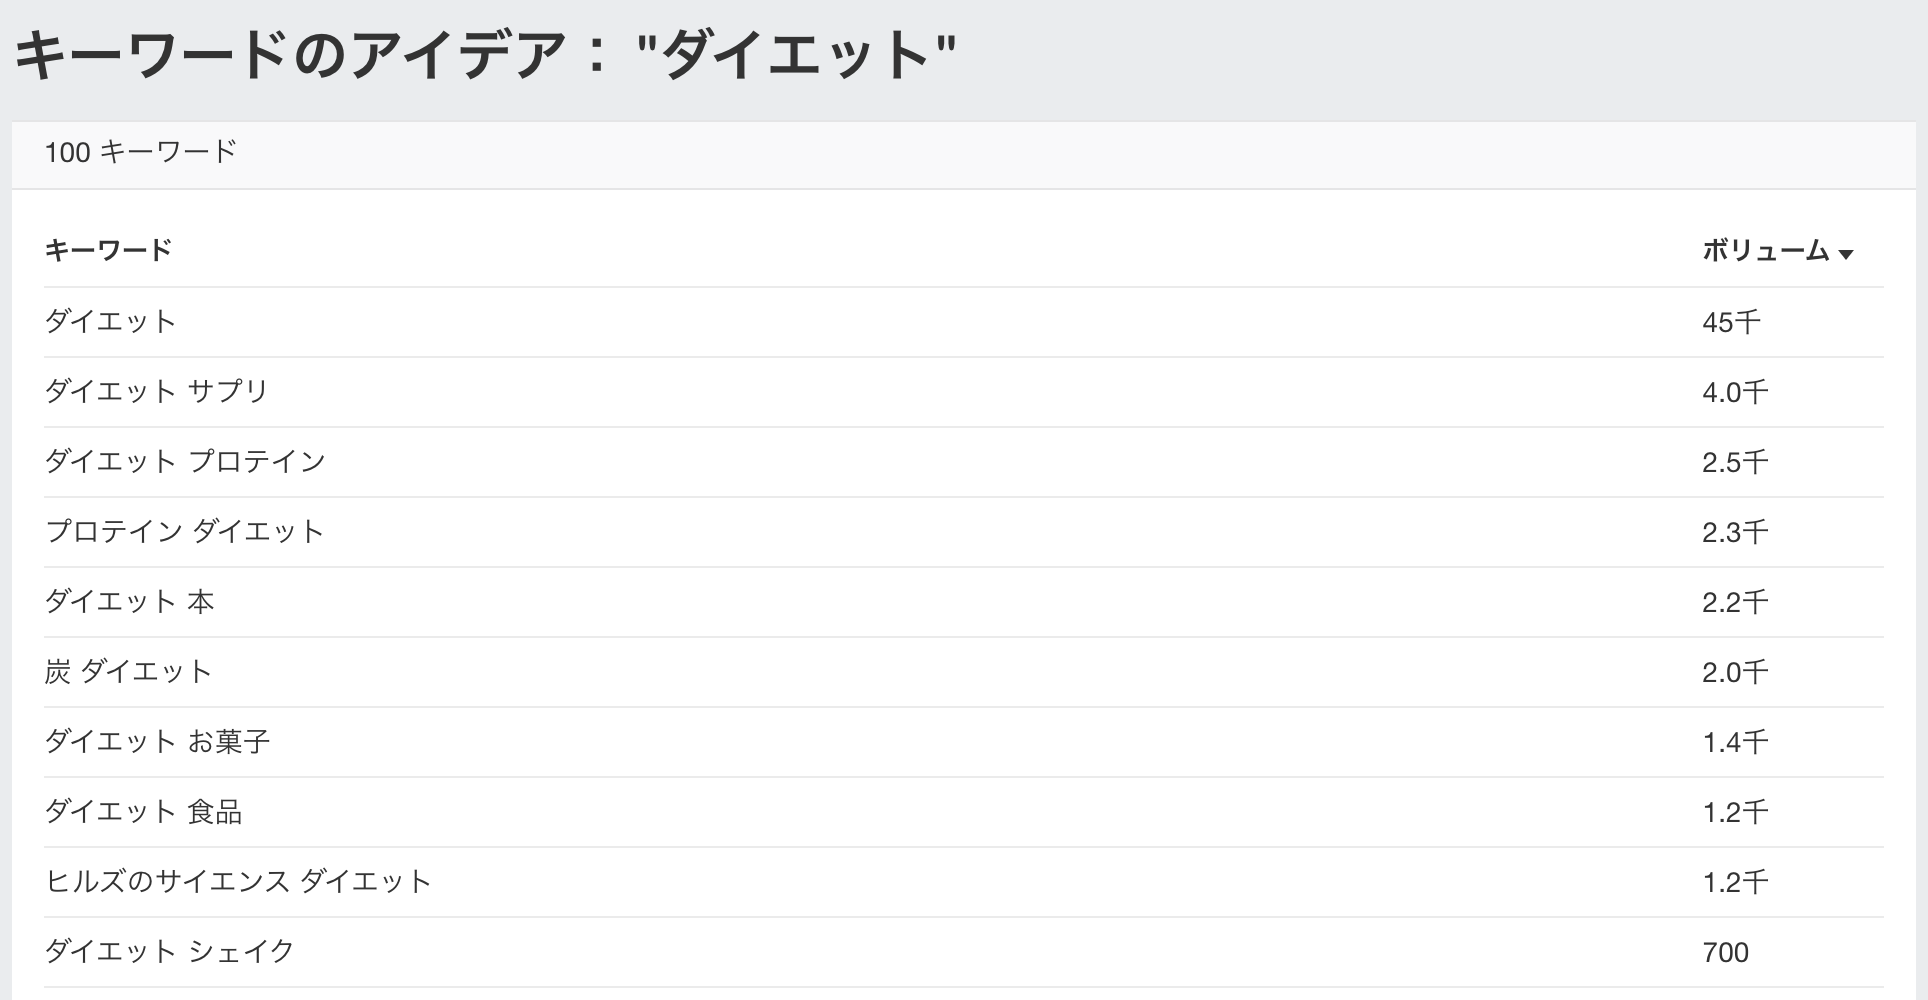The width and height of the screenshot is (1928, 1000).
Task: Click the 4.0千 volume value
Action: pyautogui.click(x=1735, y=392)
